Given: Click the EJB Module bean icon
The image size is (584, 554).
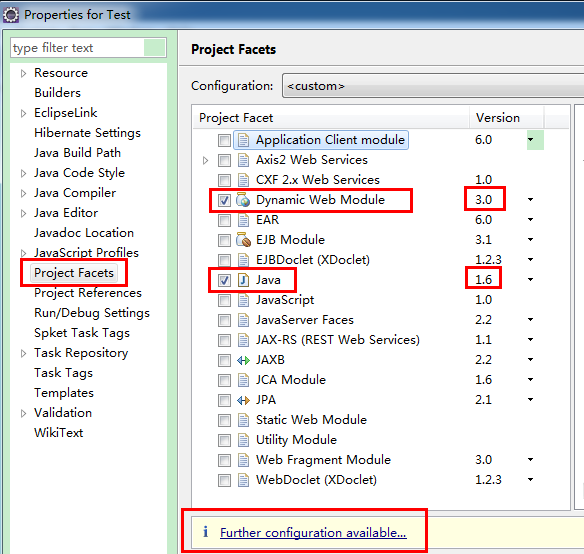Looking at the screenshot, I should click(x=243, y=240).
